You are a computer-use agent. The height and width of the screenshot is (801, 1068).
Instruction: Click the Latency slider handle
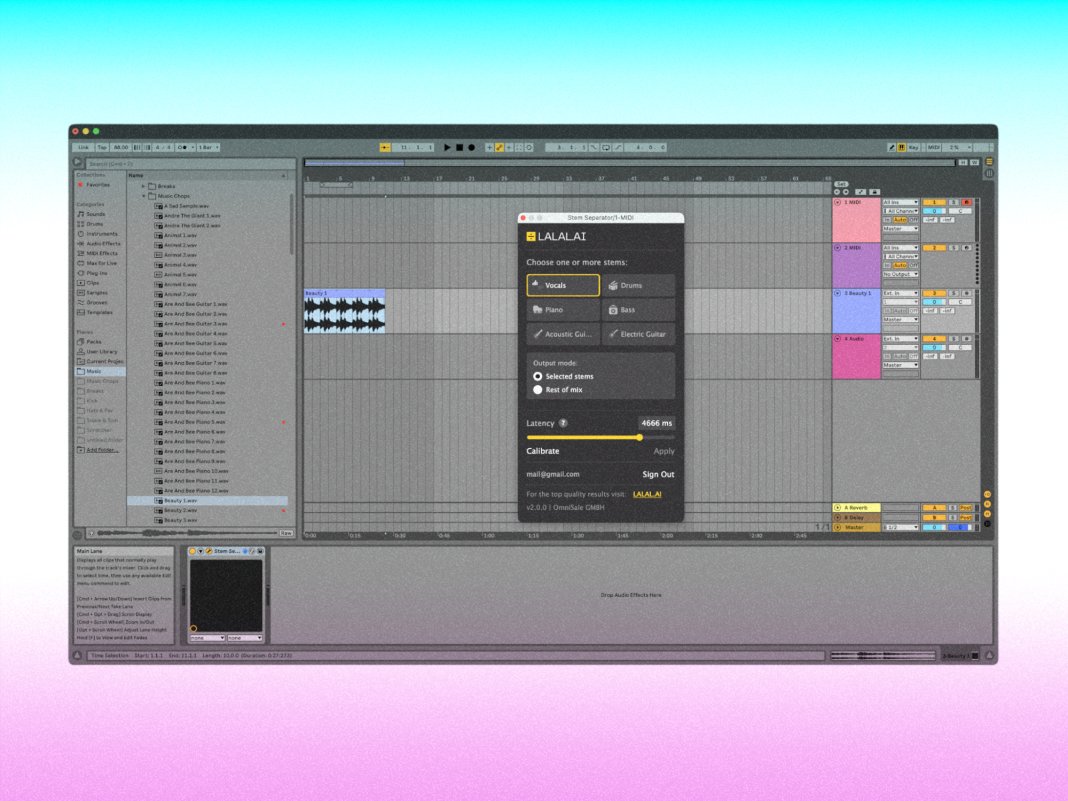tap(640, 437)
